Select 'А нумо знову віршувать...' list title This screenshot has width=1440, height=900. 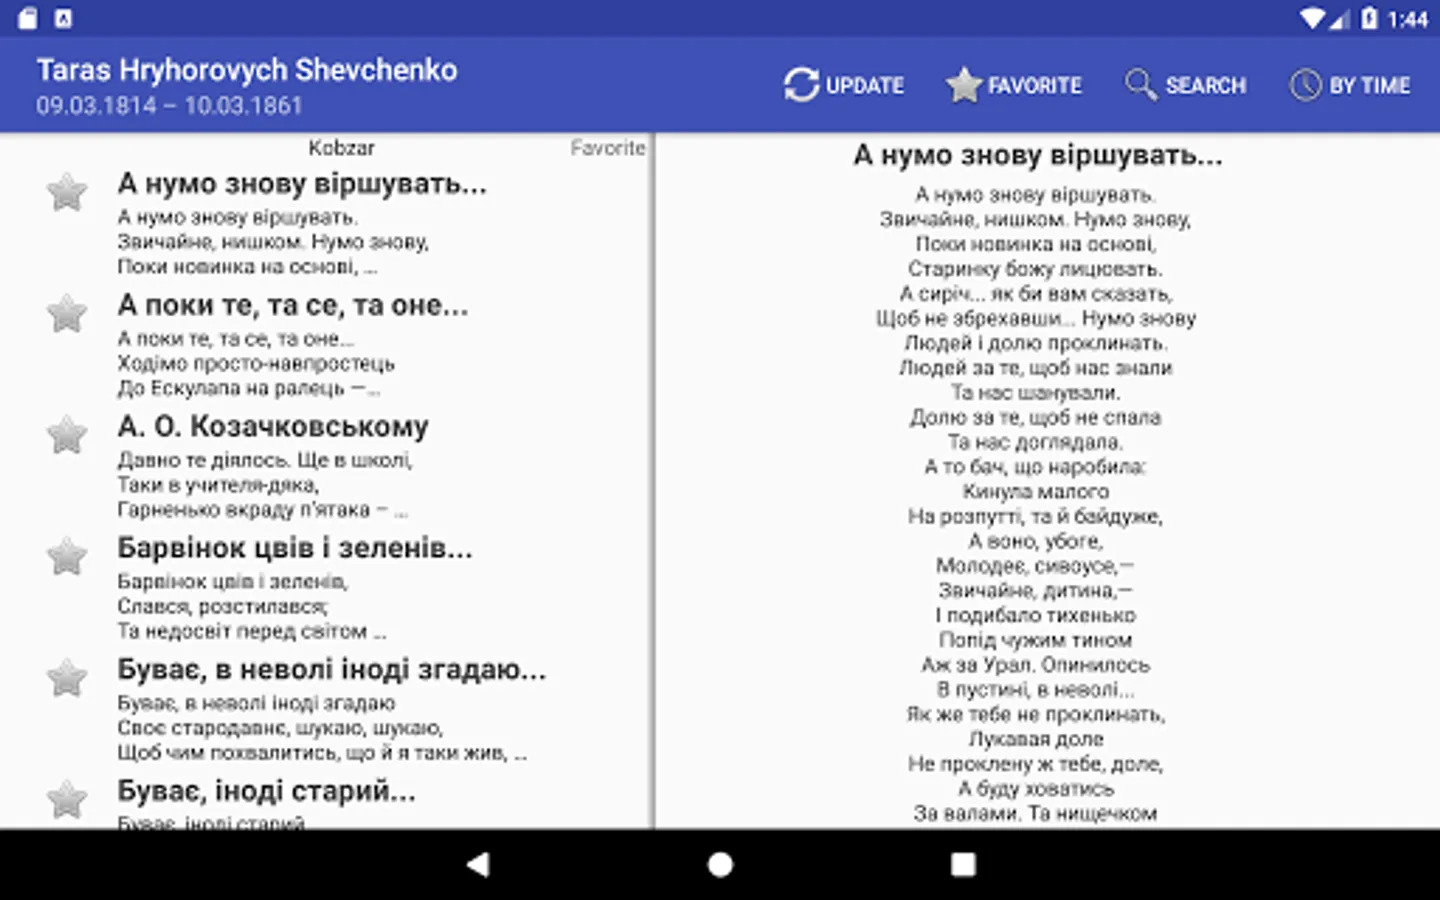[302, 184]
